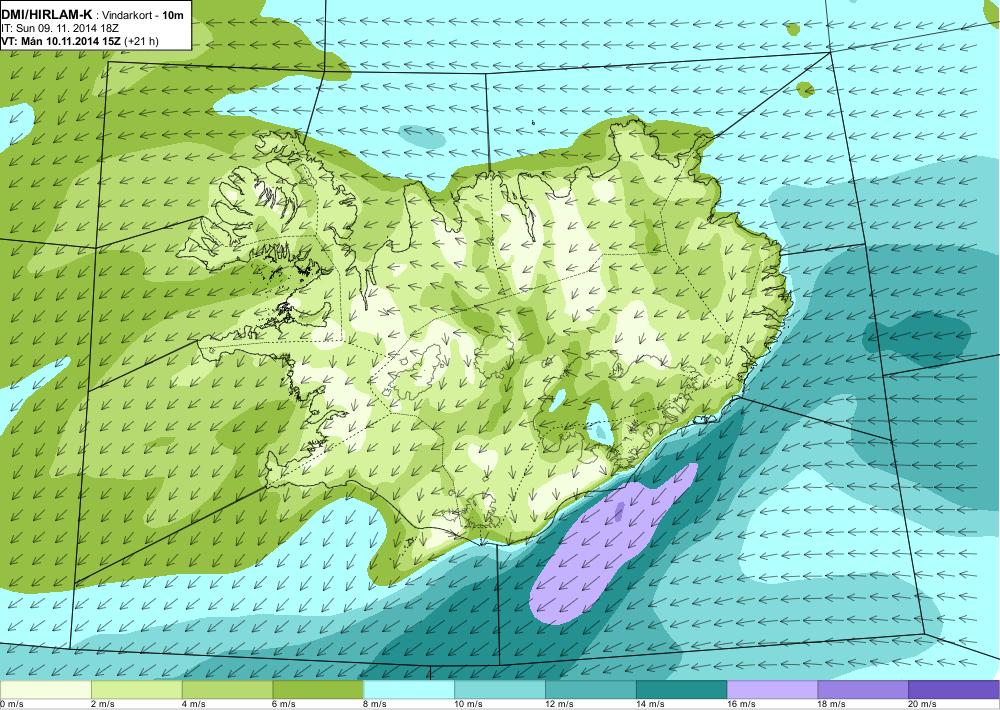Click the '10 m/s' legend label
This screenshot has width=1000, height=710.
467,704
